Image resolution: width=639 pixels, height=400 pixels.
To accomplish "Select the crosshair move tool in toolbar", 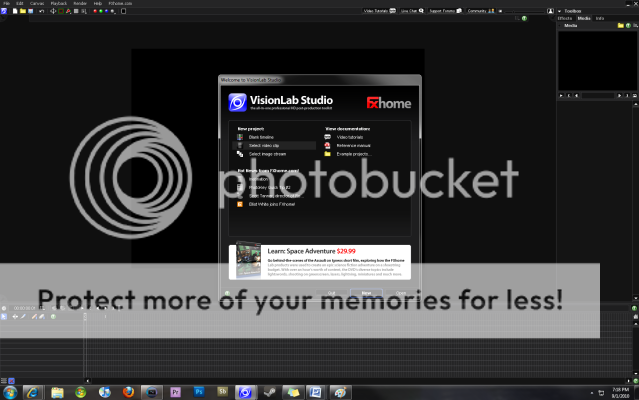I will point(53,11).
